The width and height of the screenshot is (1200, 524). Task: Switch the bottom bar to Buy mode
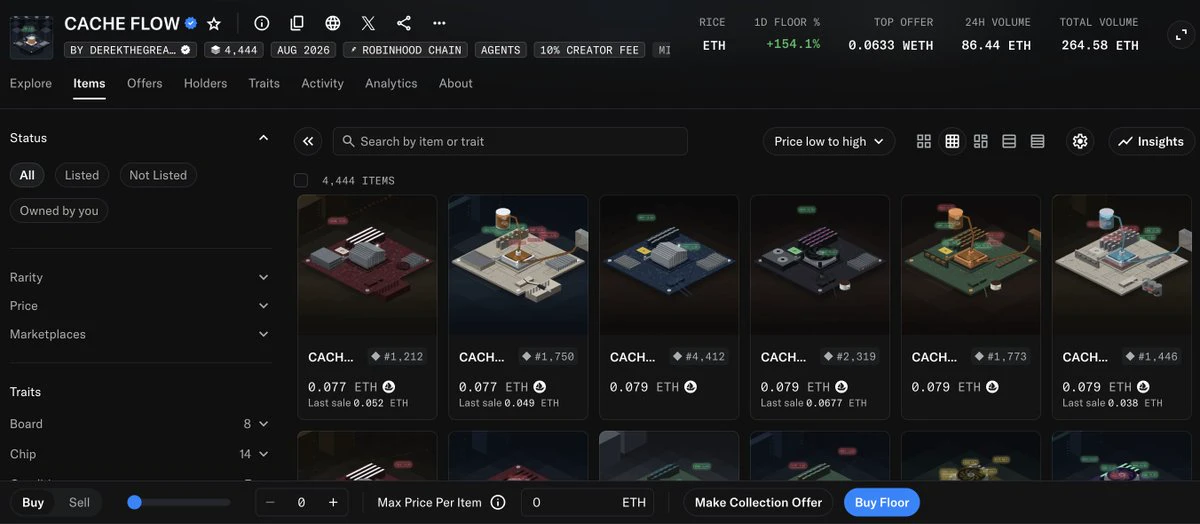pyautogui.click(x=33, y=502)
